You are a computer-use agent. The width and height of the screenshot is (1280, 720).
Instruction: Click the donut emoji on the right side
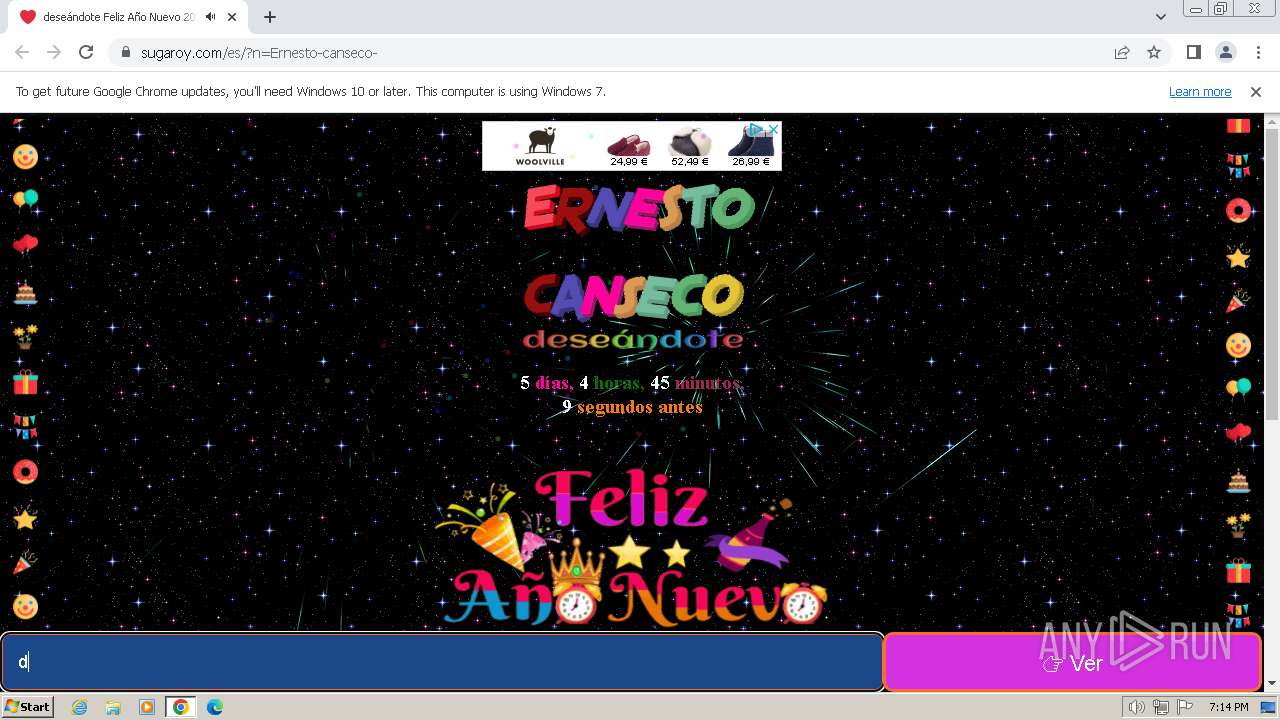pos(1238,211)
